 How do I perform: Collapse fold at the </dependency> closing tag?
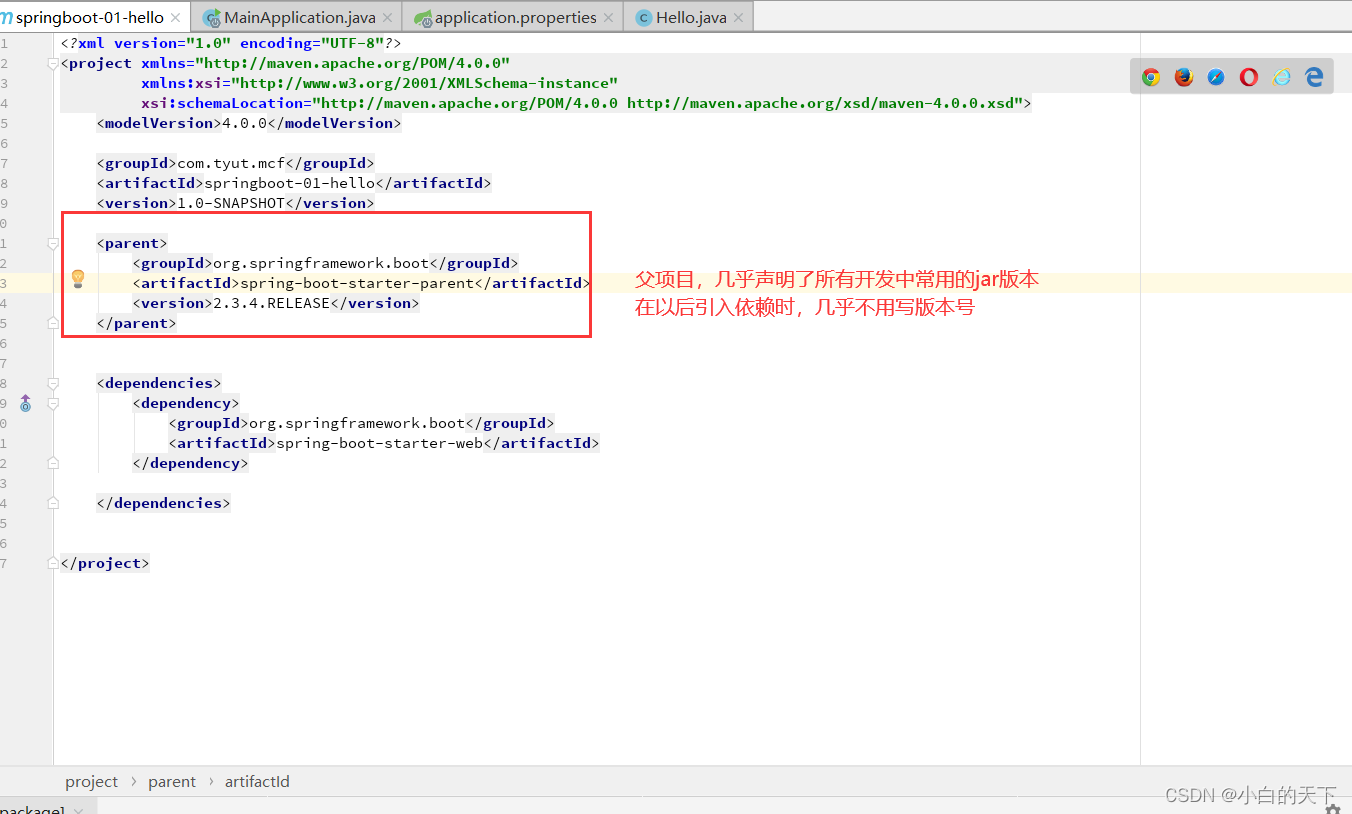coord(52,463)
